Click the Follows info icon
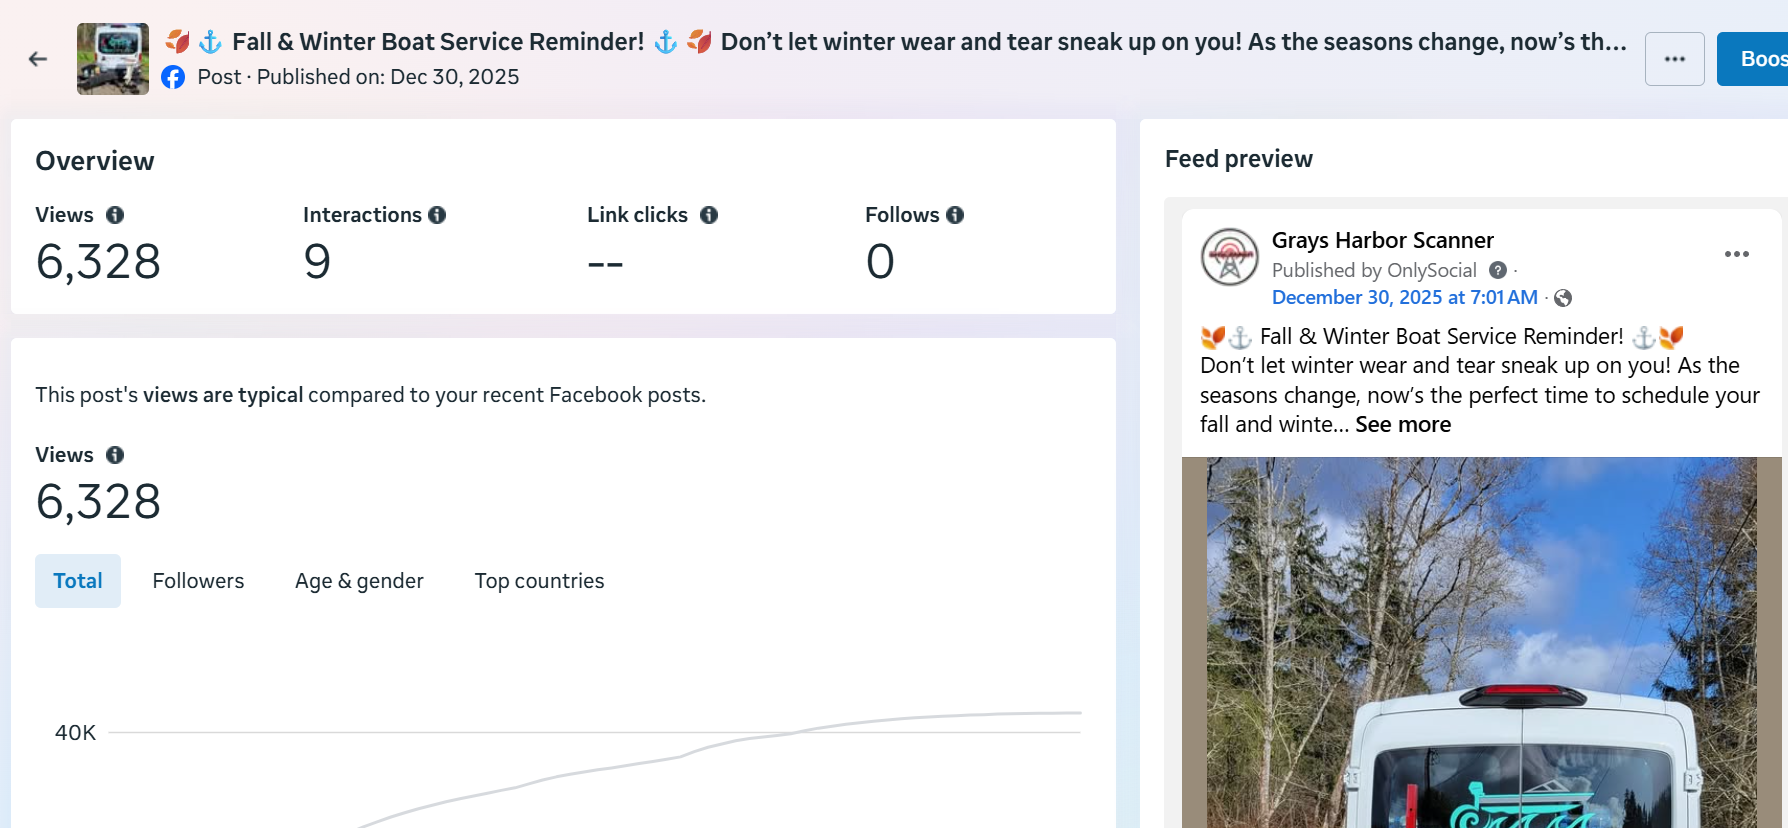 pos(955,215)
